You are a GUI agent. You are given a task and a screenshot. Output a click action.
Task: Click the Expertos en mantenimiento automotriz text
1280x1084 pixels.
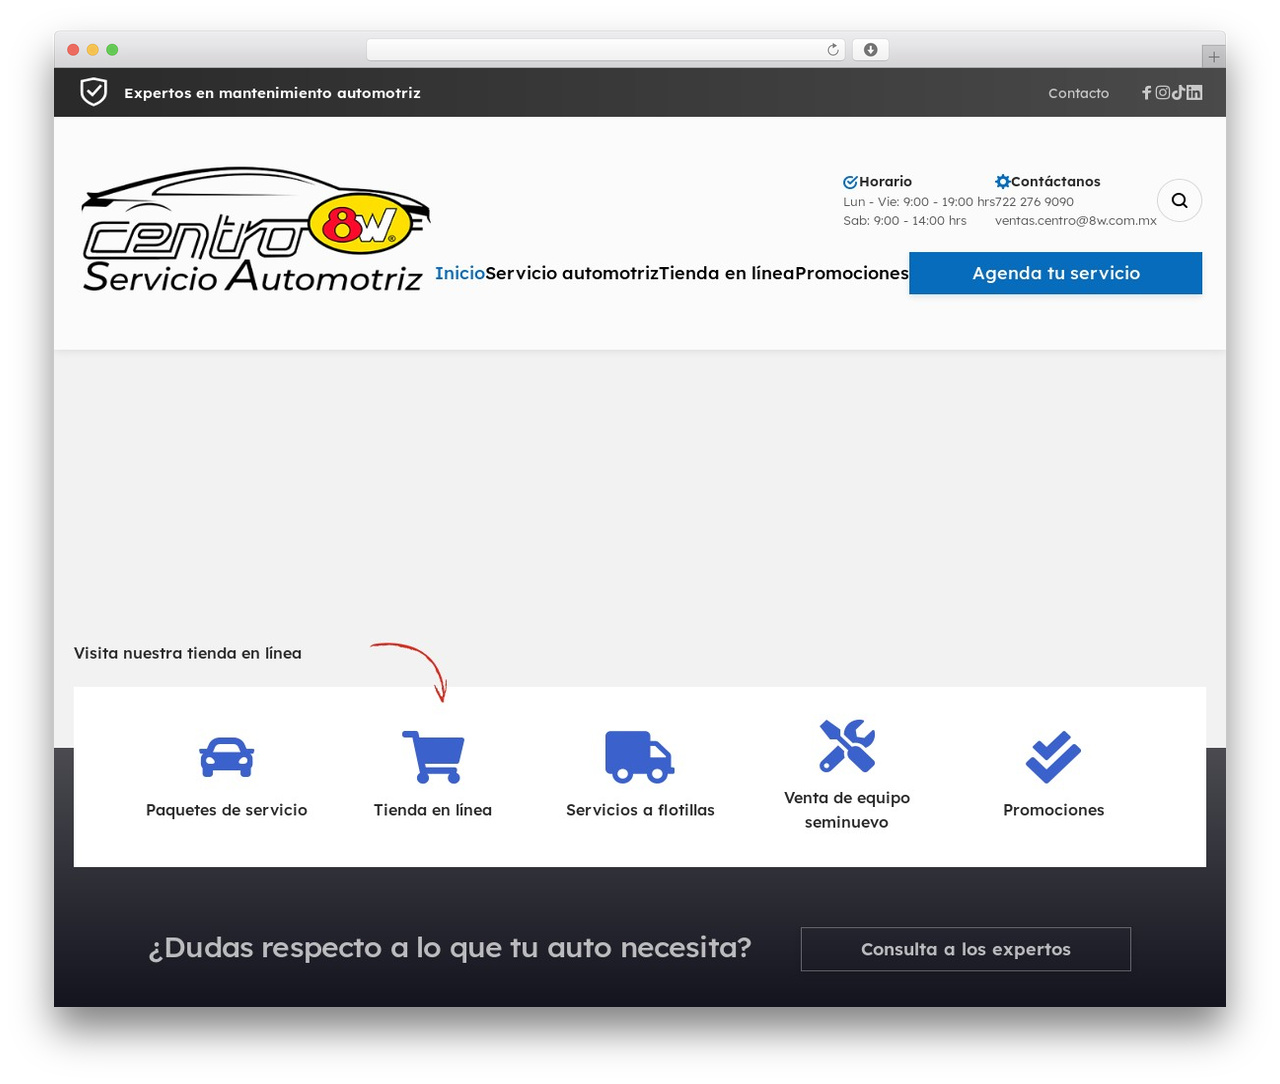(272, 93)
